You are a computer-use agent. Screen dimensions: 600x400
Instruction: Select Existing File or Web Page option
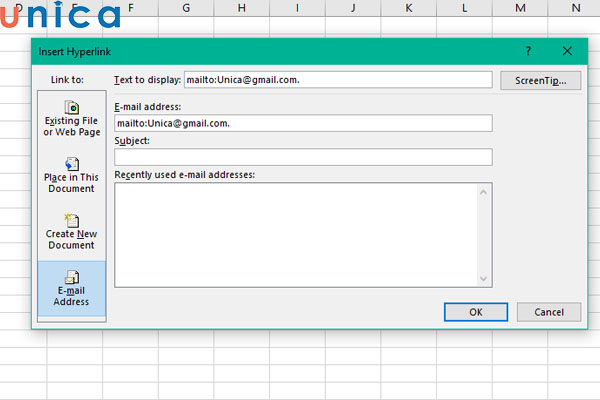72,119
